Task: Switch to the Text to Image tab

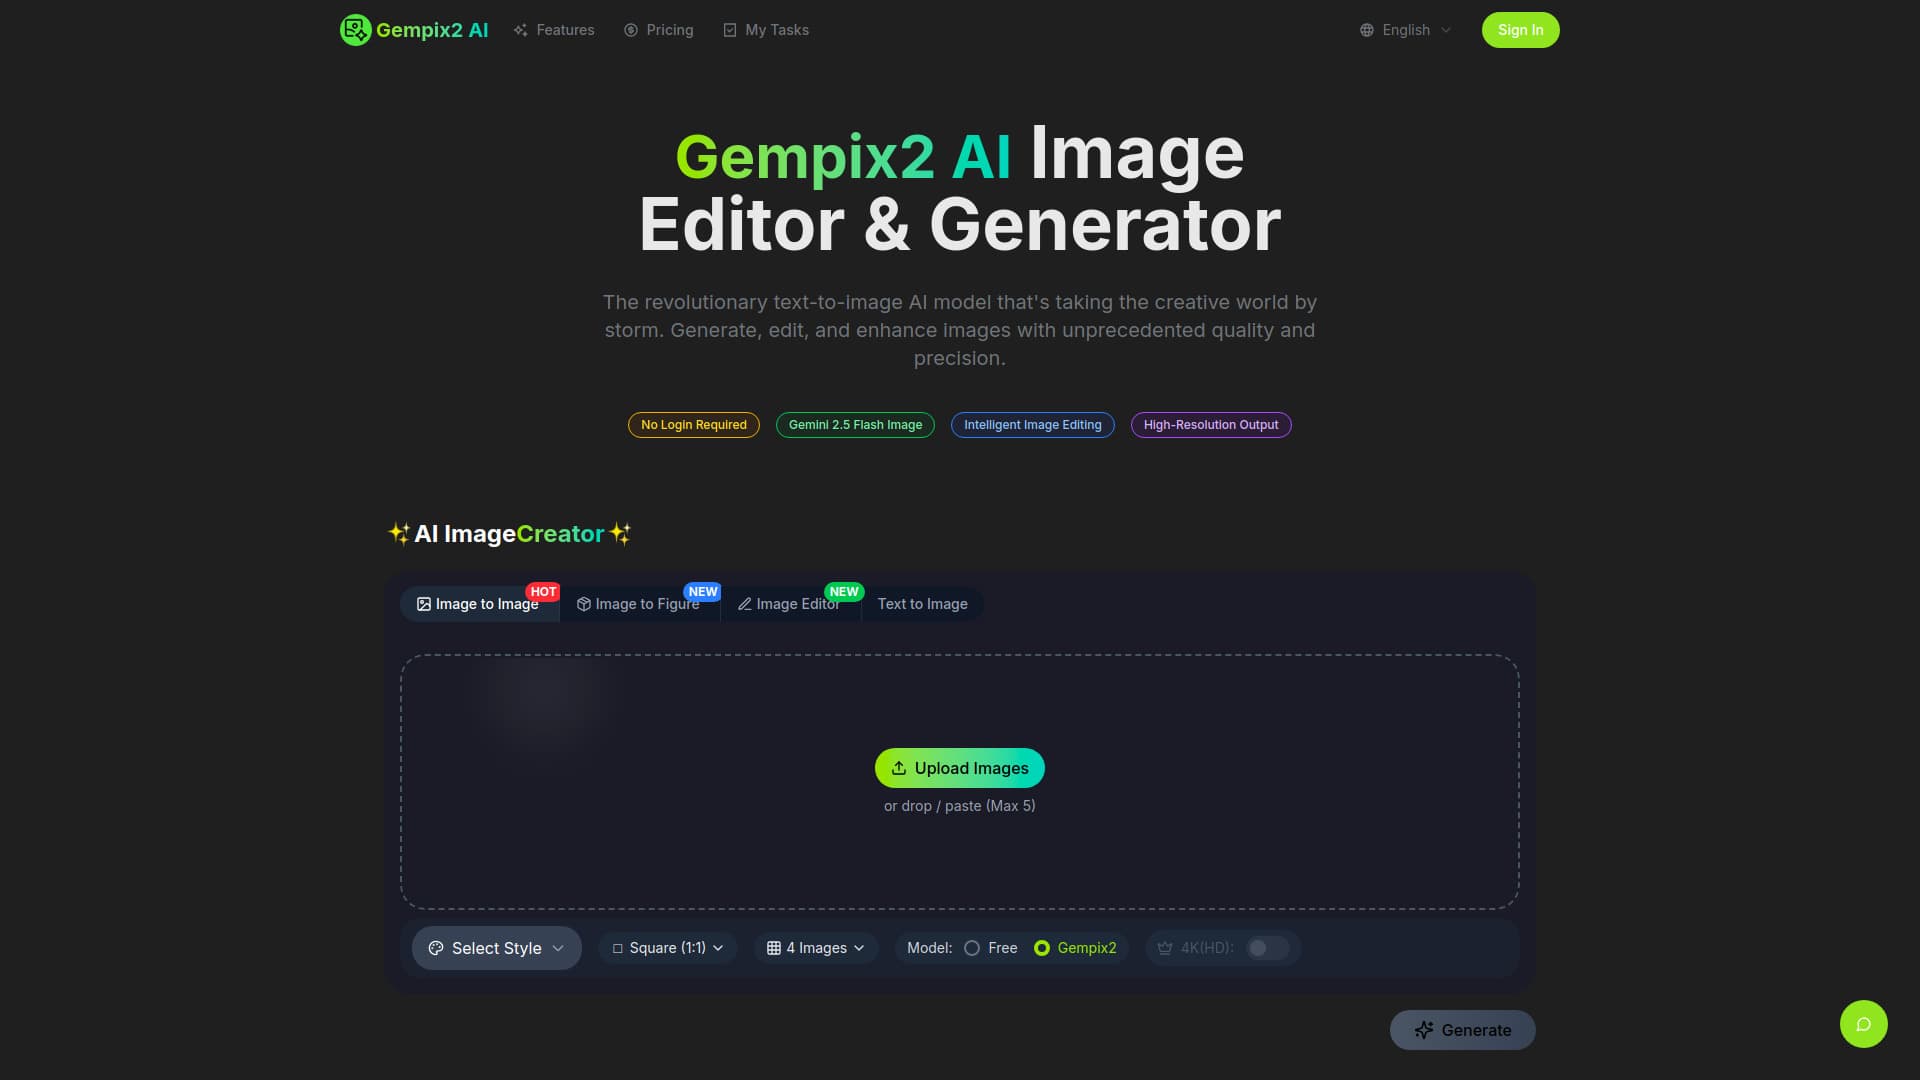Action: pyautogui.click(x=921, y=604)
